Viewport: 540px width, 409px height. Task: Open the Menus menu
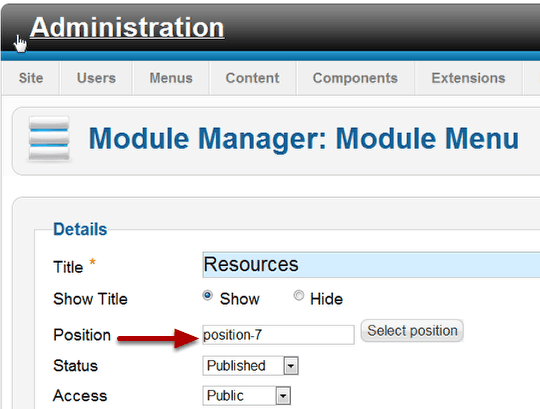tap(171, 78)
